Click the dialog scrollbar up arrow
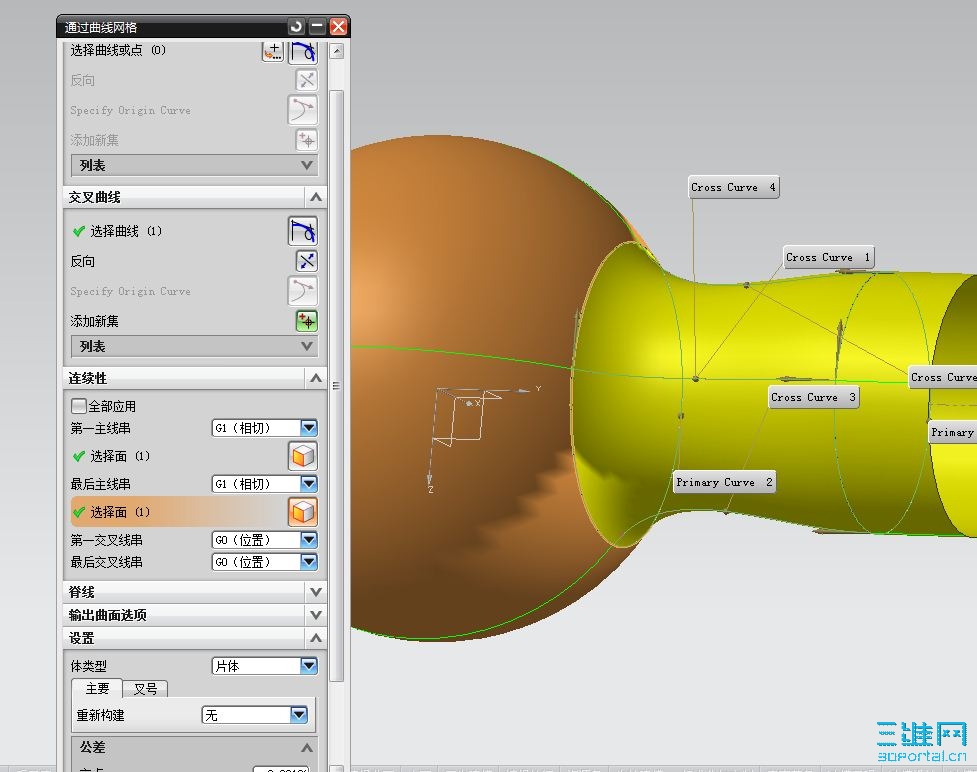977x772 pixels. click(336, 51)
